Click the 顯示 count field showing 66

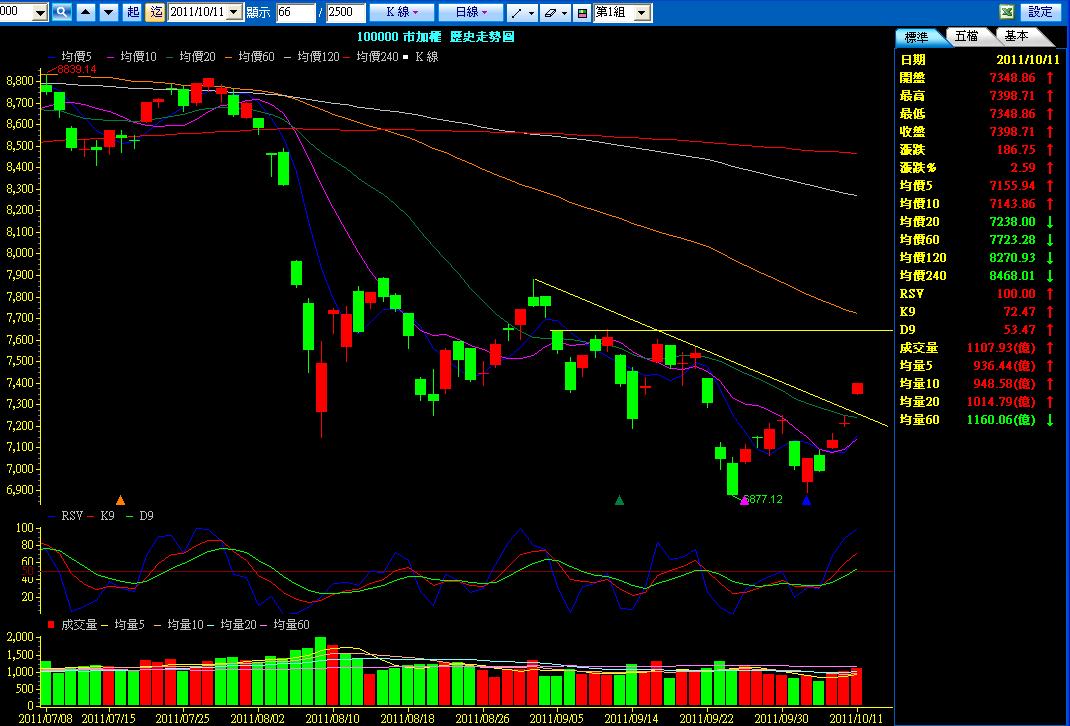pos(295,12)
